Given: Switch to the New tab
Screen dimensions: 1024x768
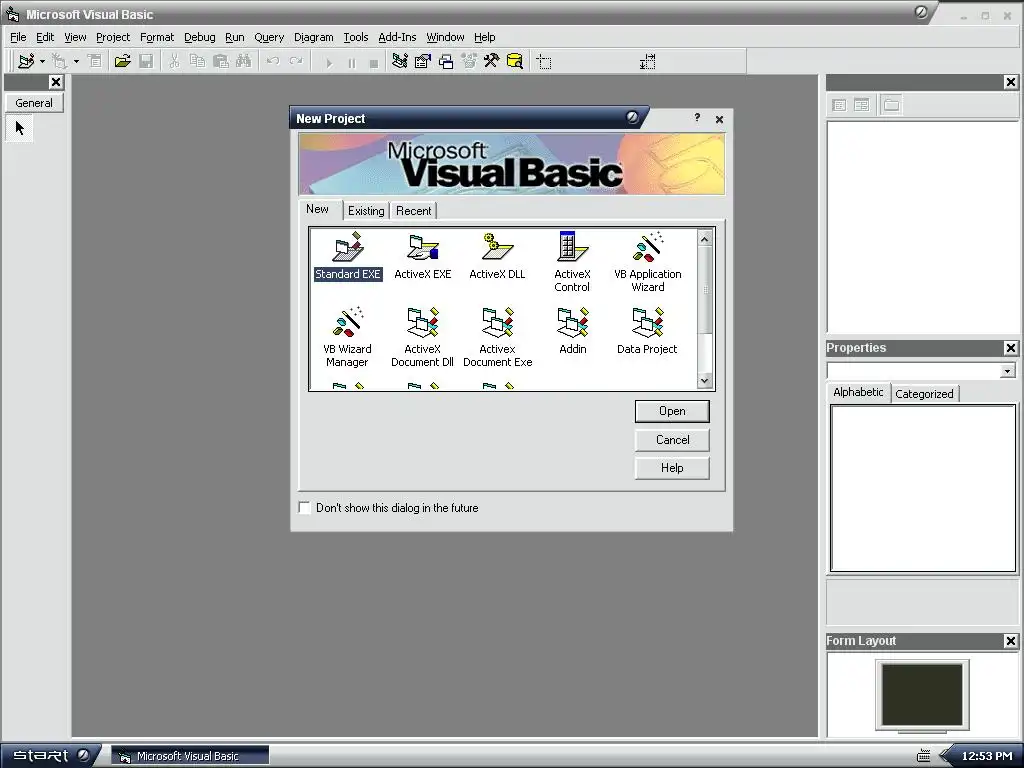Looking at the screenshot, I should (x=318, y=209).
